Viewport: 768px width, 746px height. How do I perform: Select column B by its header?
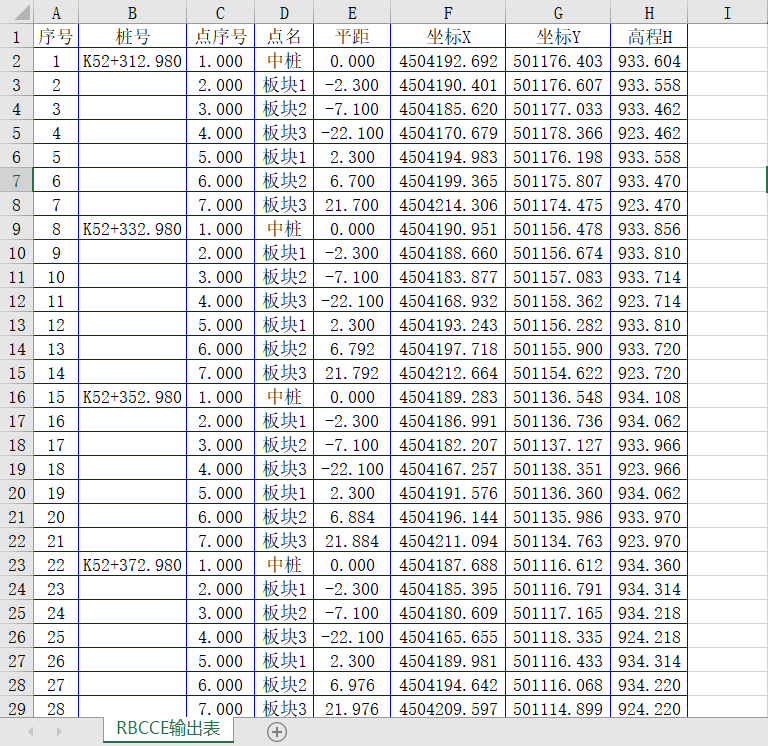click(132, 13)
